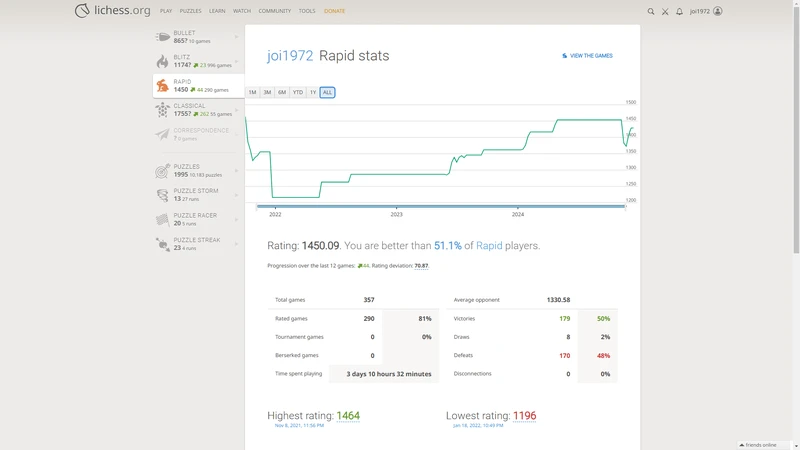Expand the Puzzle Racer entry arrow

coord(236,219)
